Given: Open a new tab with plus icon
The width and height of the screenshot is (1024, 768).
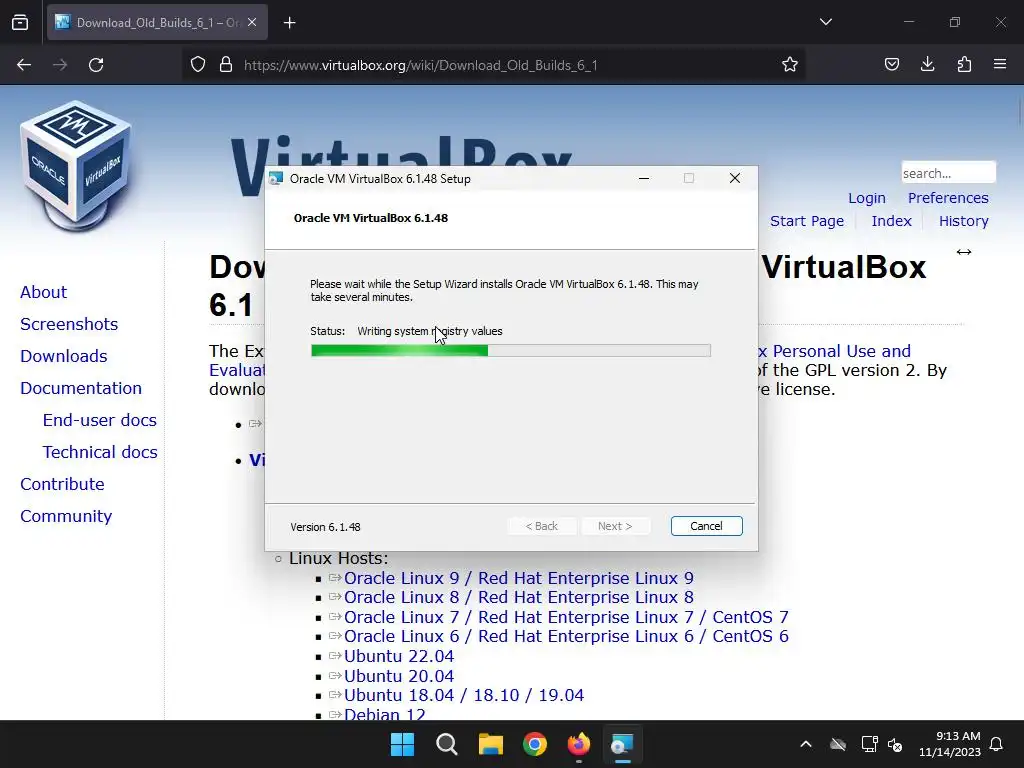Looking at the screenshot, I should (289, 23).
